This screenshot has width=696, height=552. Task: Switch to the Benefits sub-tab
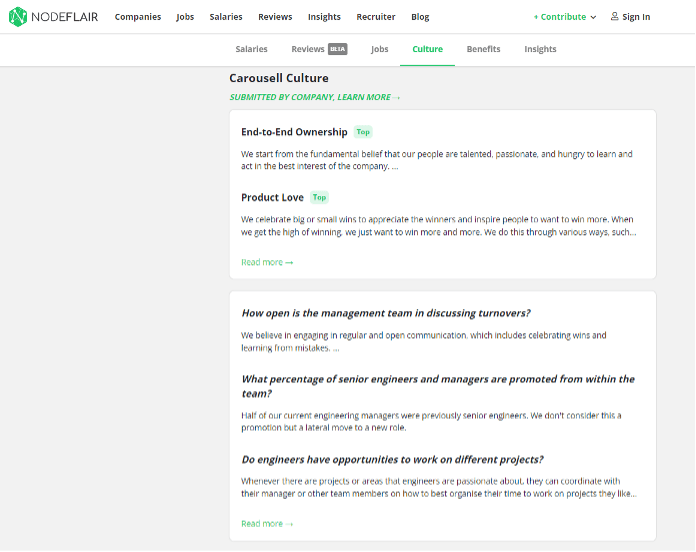pyautogui.click(x=483, y=49)
